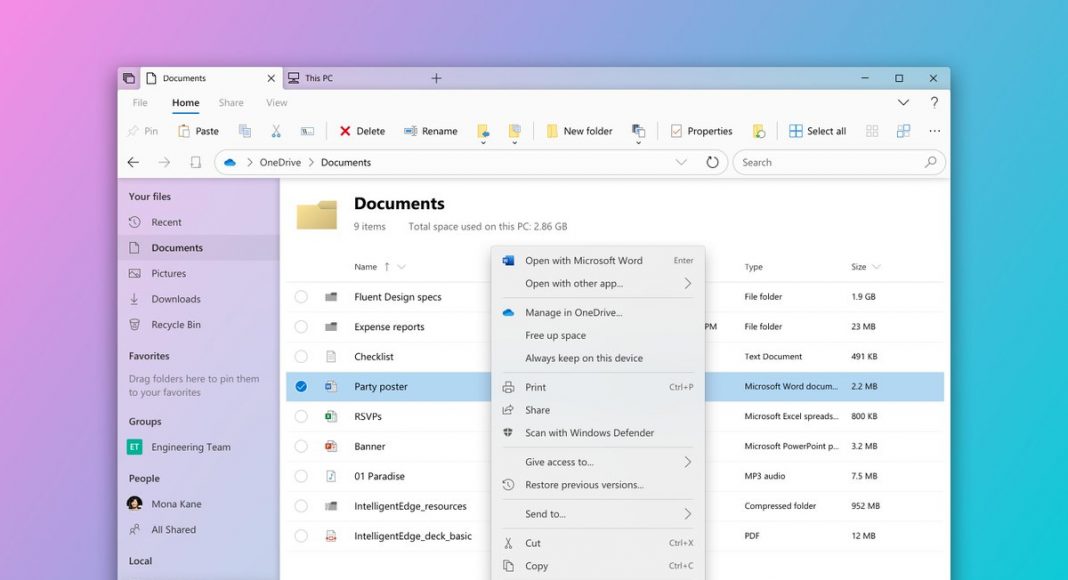Open Properties from the ribbon
The width and height of the screenshot is (1068, 580).
[x=701, y=131]
